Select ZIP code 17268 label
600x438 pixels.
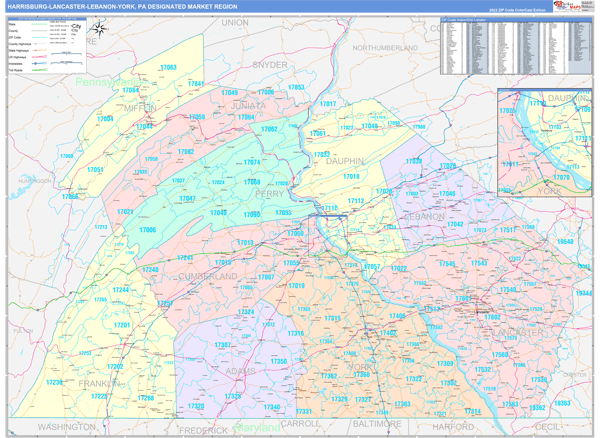[146, 398]
